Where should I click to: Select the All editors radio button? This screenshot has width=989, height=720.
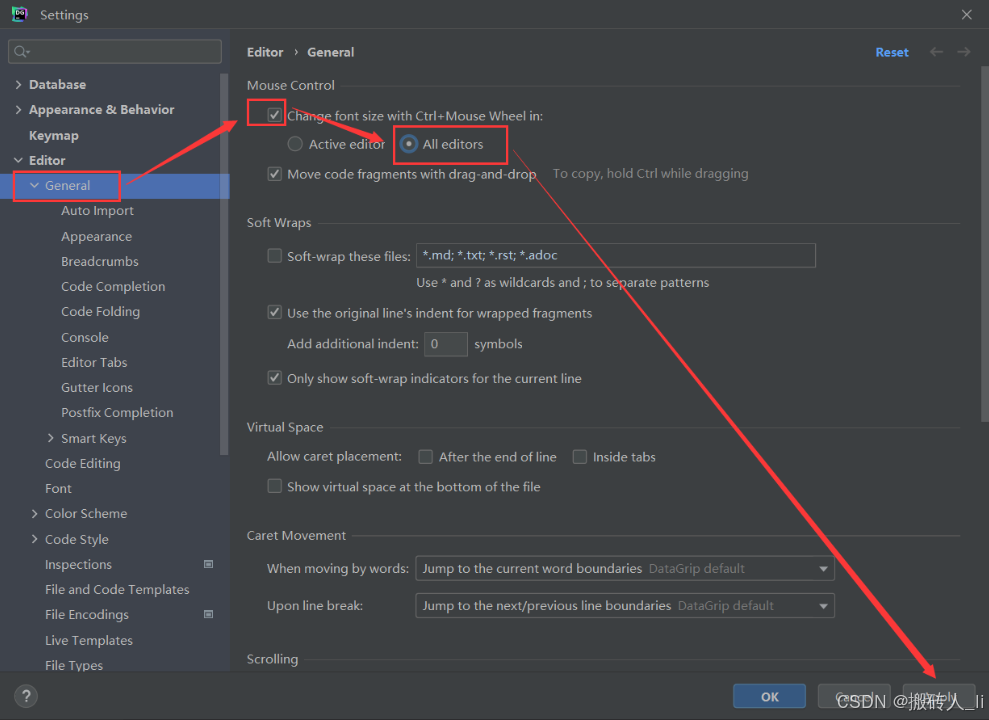(409, 144)
